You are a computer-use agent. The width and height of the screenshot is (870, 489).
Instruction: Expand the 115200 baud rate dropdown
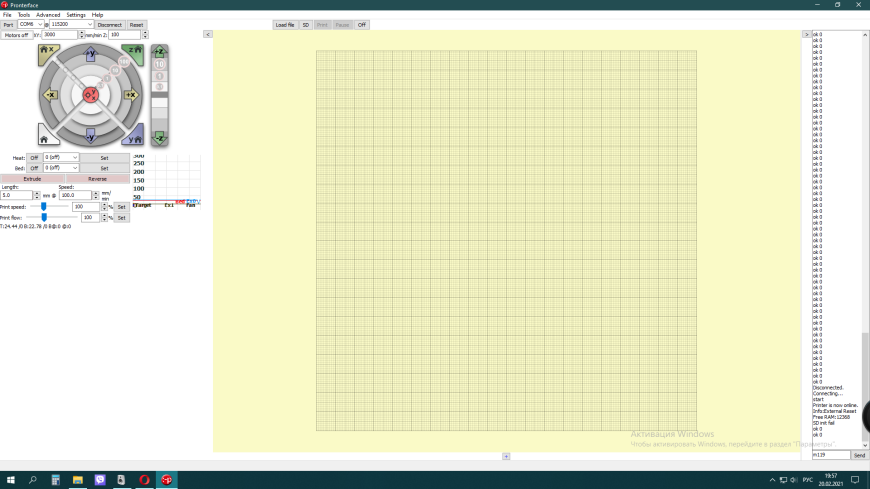click(71, 24)
